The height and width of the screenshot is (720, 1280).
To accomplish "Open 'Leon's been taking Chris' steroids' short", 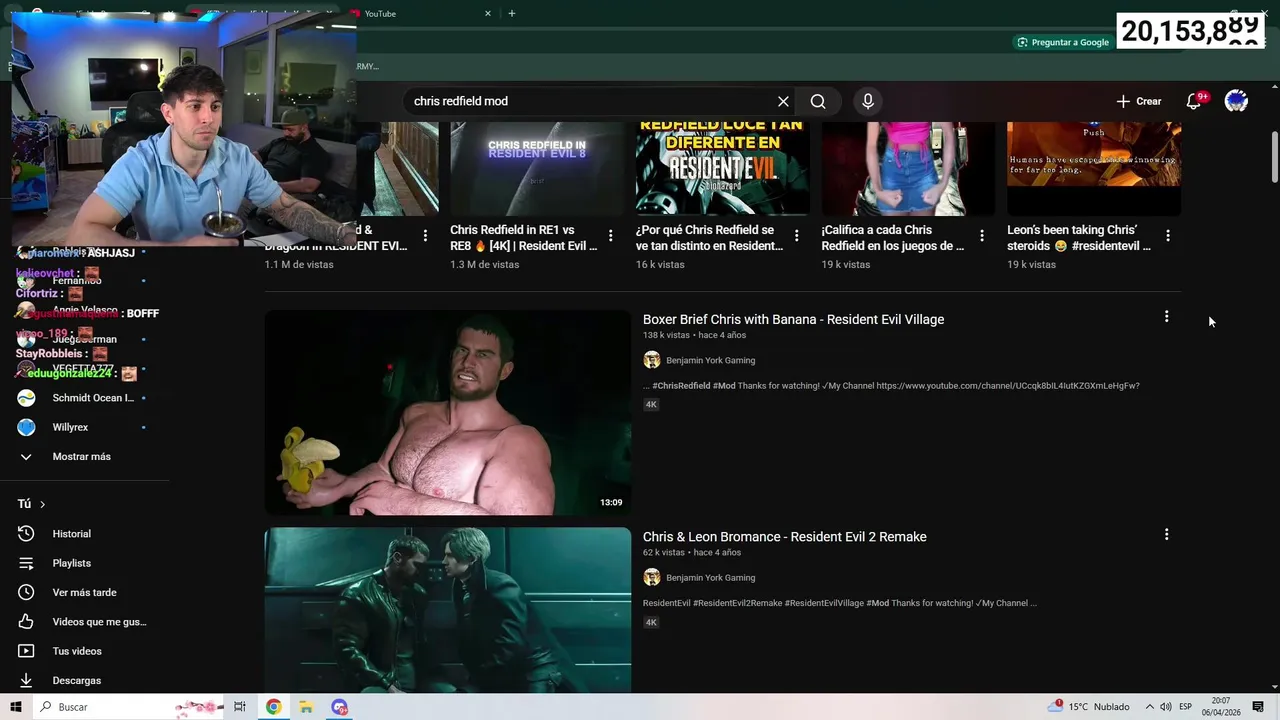I will [1080, 237].
